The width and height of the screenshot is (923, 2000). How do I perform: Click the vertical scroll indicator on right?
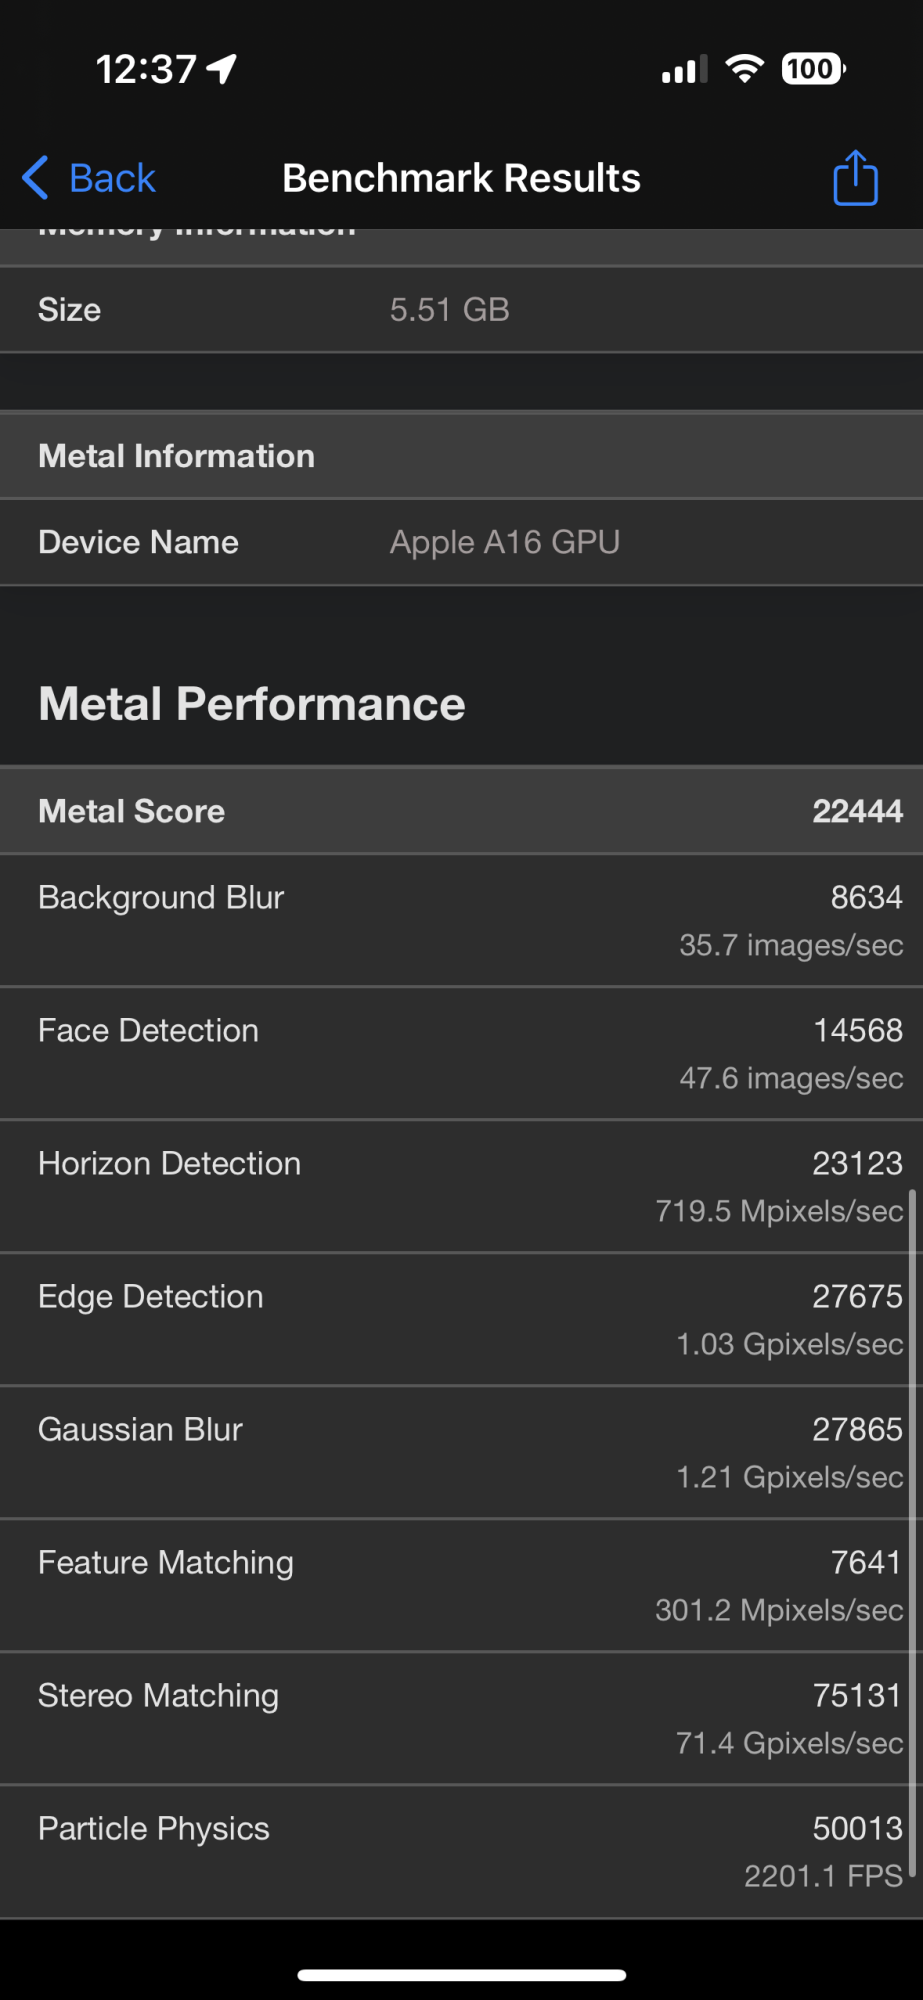click(x=912, y=1530)
